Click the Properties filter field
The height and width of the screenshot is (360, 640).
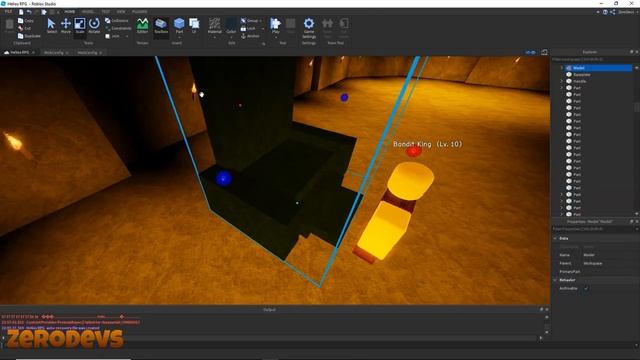tap(595, 229)
